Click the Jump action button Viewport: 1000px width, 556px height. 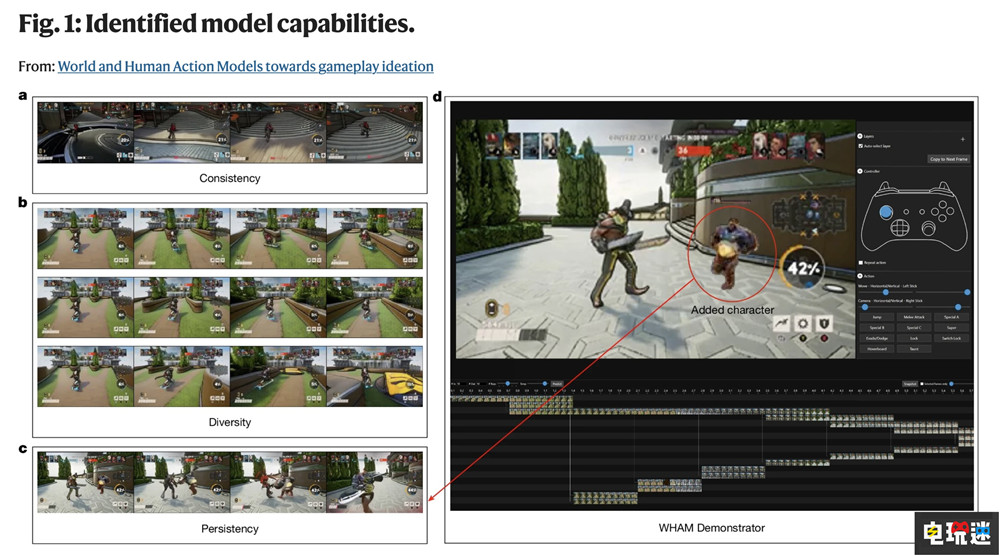click(876, 317)
